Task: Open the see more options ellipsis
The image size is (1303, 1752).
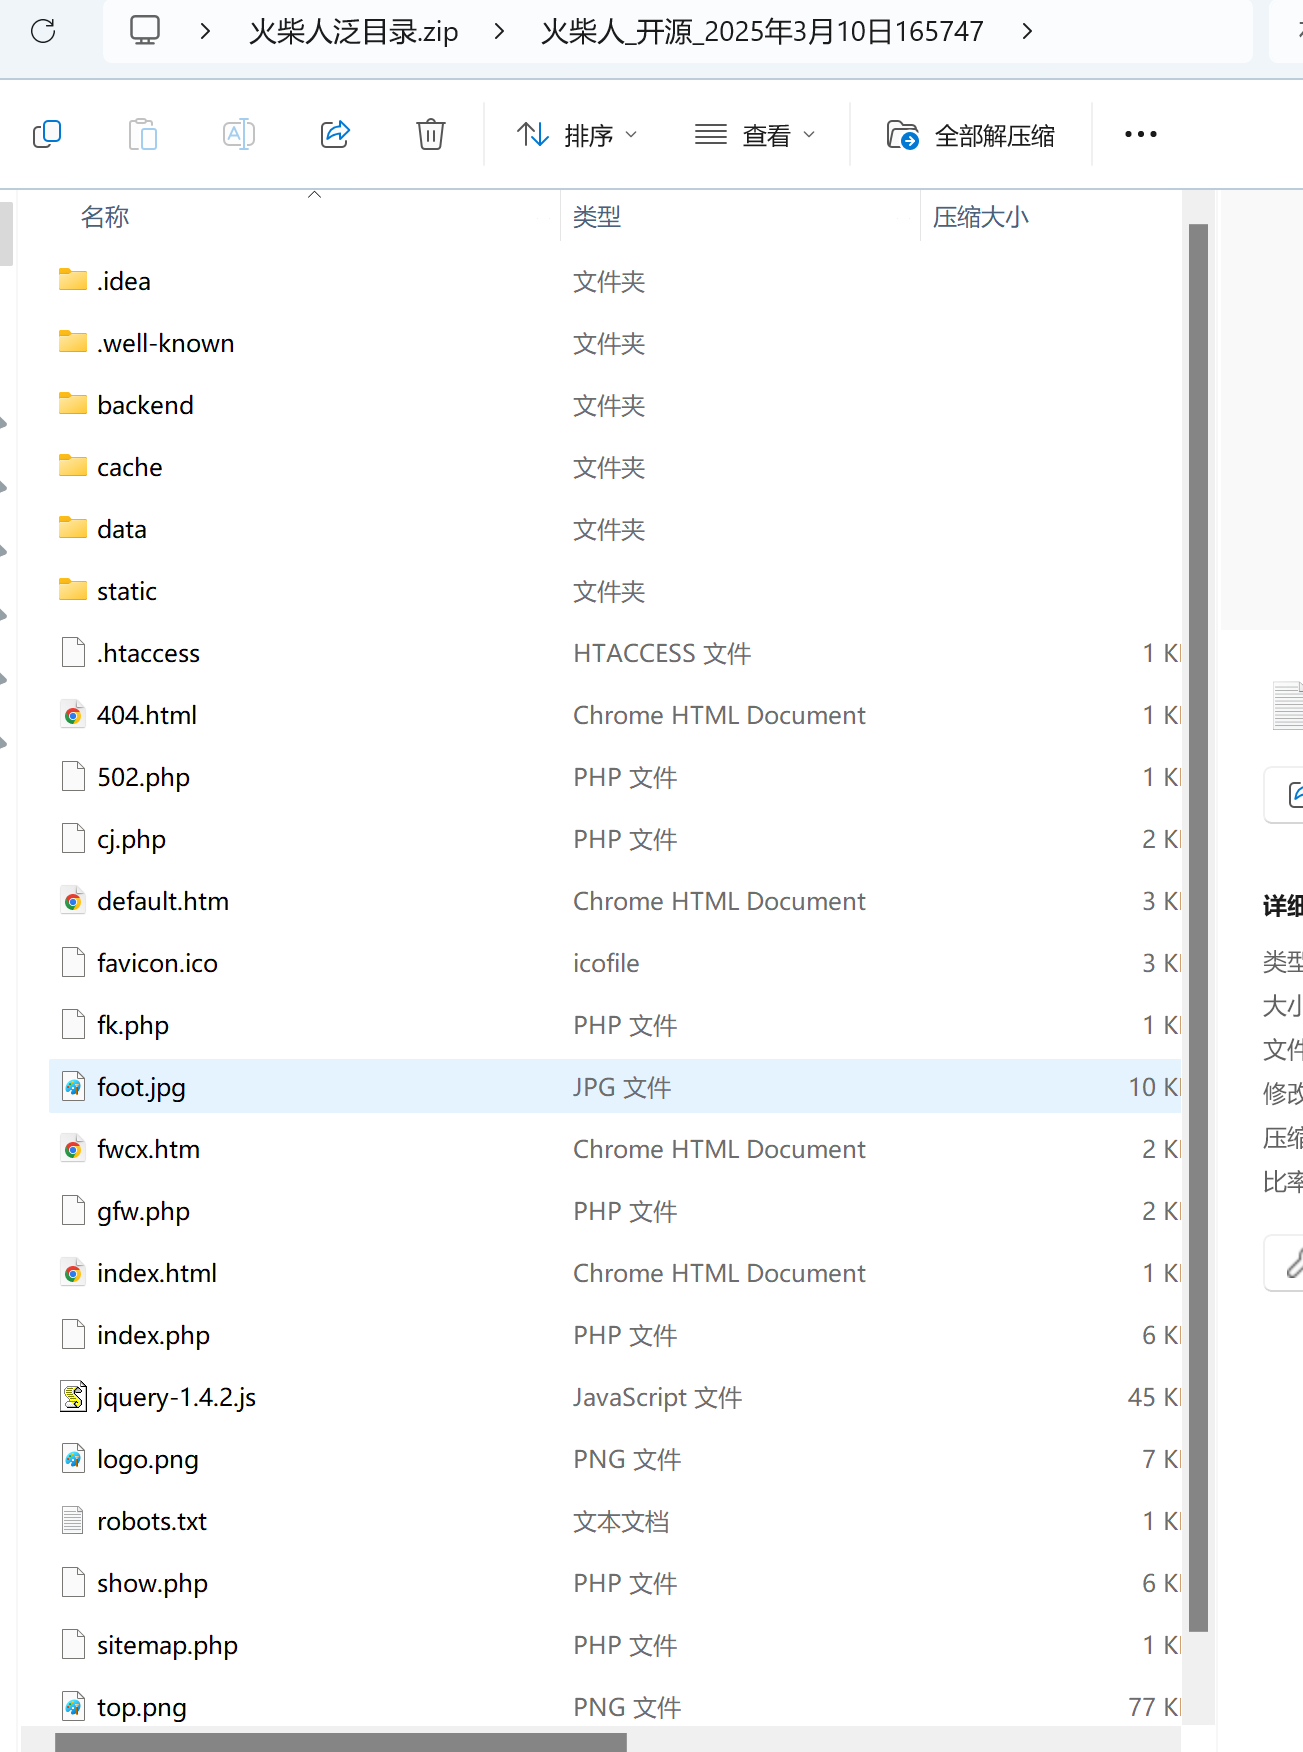Action: click(1140, 134)
